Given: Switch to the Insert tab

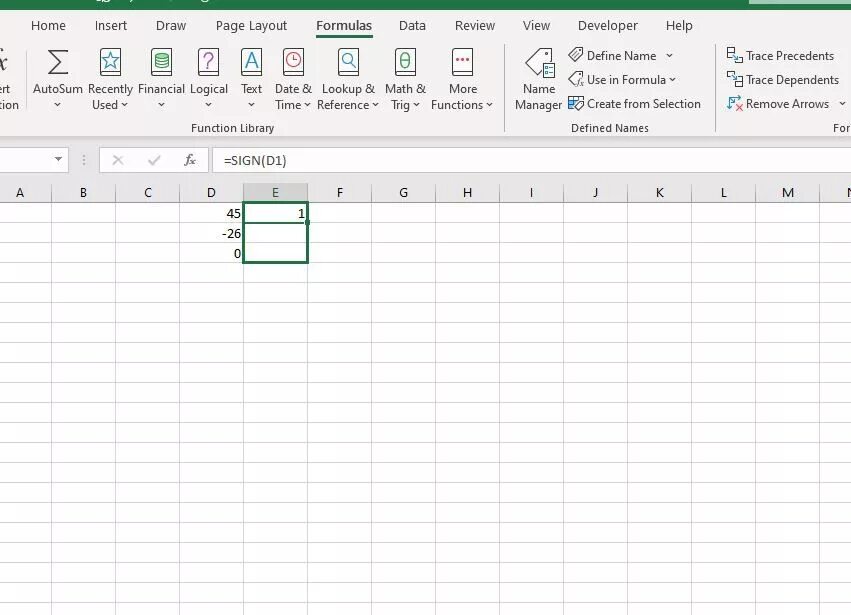Looking at the screenshot, I should coord(111,26).
